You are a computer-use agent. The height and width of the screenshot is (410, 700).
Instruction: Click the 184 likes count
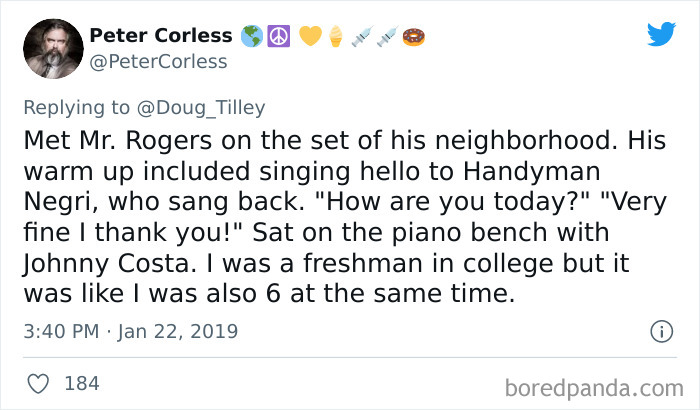click(80, 382)
